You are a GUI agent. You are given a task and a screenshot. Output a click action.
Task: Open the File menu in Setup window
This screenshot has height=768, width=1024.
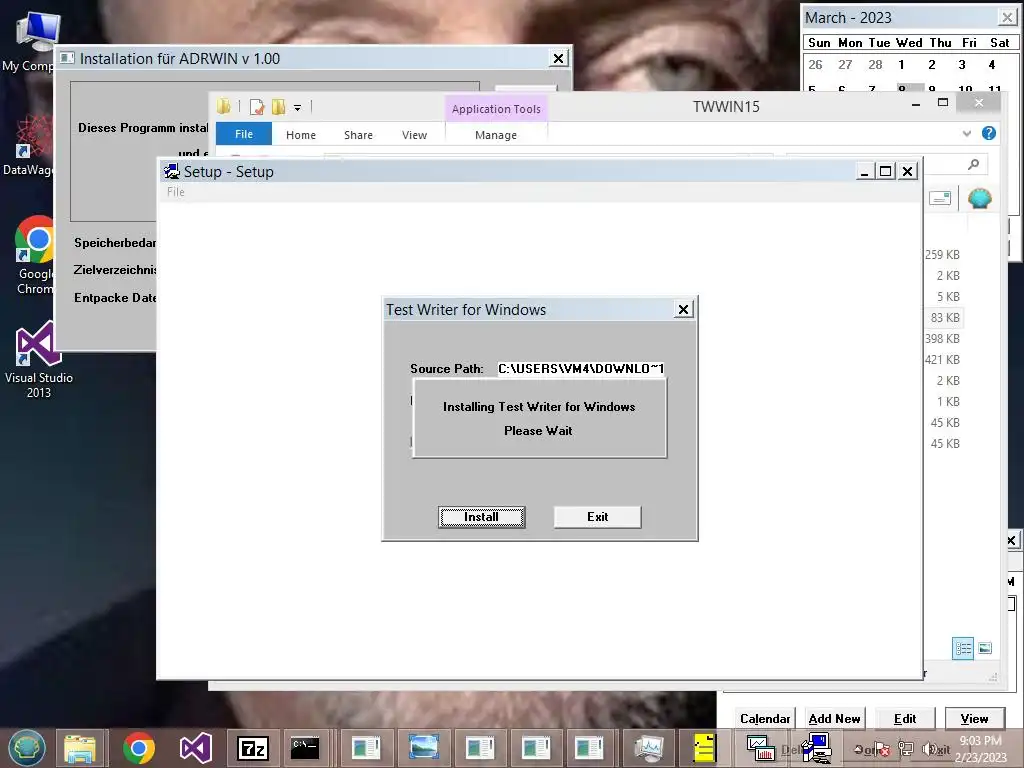176,192
